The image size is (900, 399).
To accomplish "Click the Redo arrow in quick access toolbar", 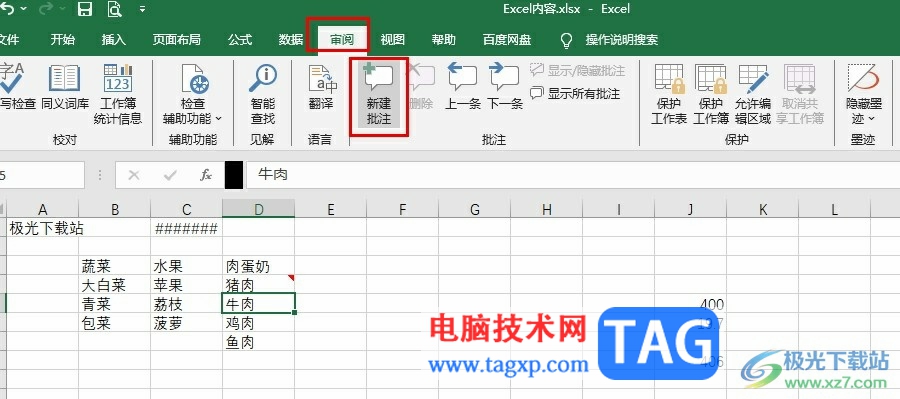I will (45, 9).
